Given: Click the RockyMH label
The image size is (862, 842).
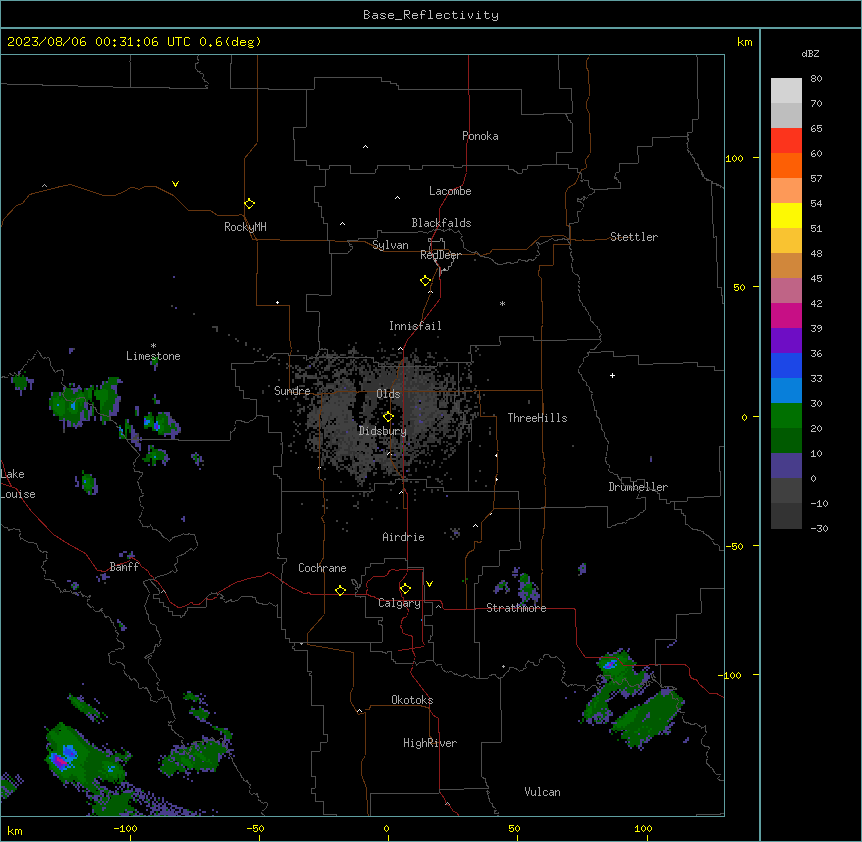Looking at the screenshot, I should tap(245, 227).
